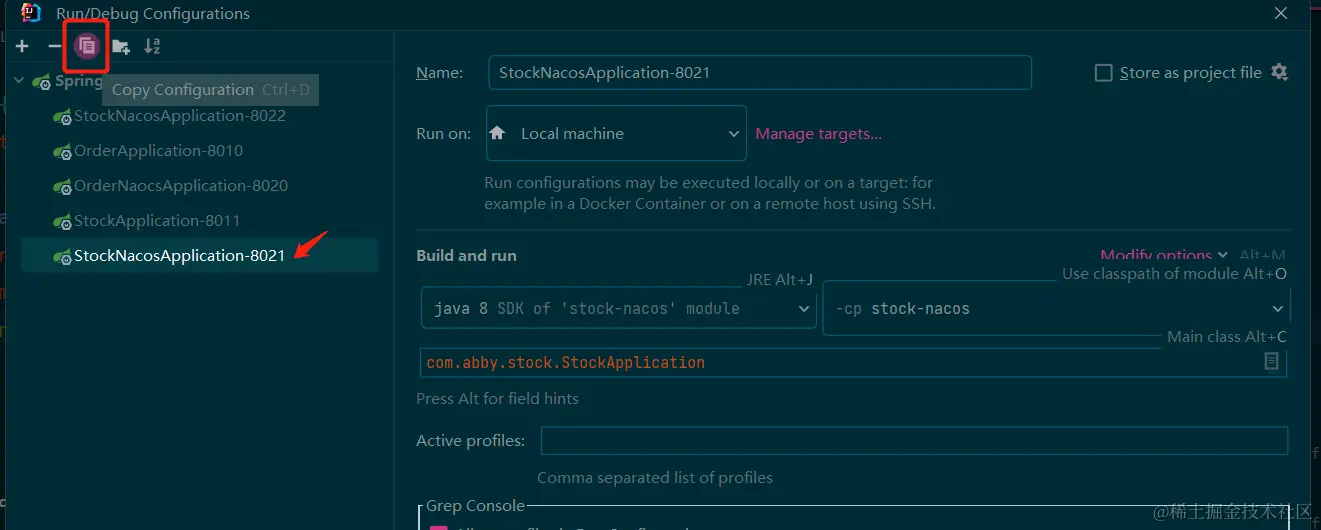Select OrderNaocsApplication-8020 configuration
This screenshot has height=530, width=1321.
pyautogui.click(x=180, y=186)
